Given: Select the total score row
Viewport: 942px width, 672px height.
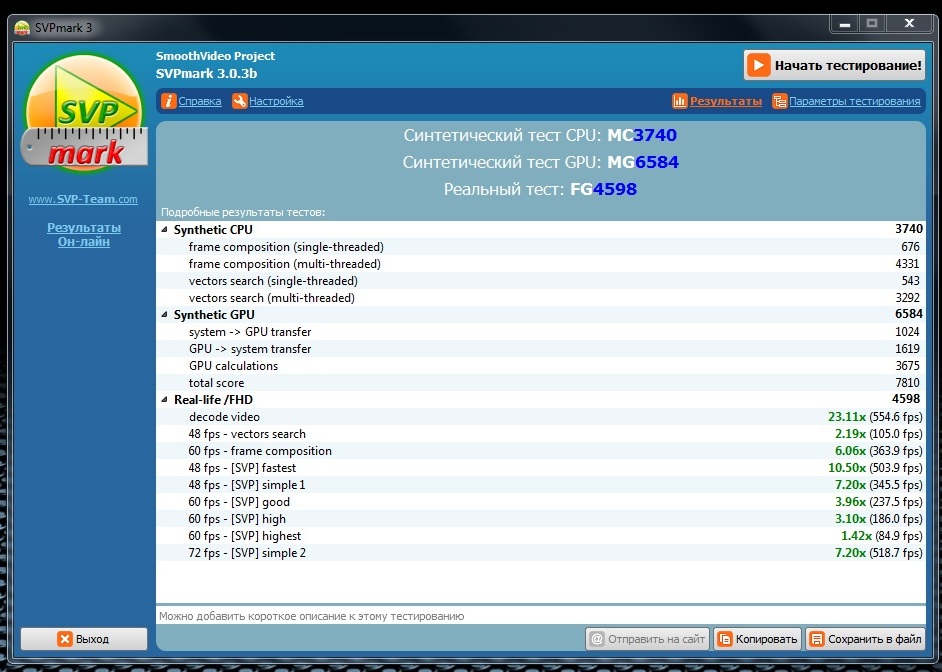Looking at the screenshot, I should coord(541,383).
